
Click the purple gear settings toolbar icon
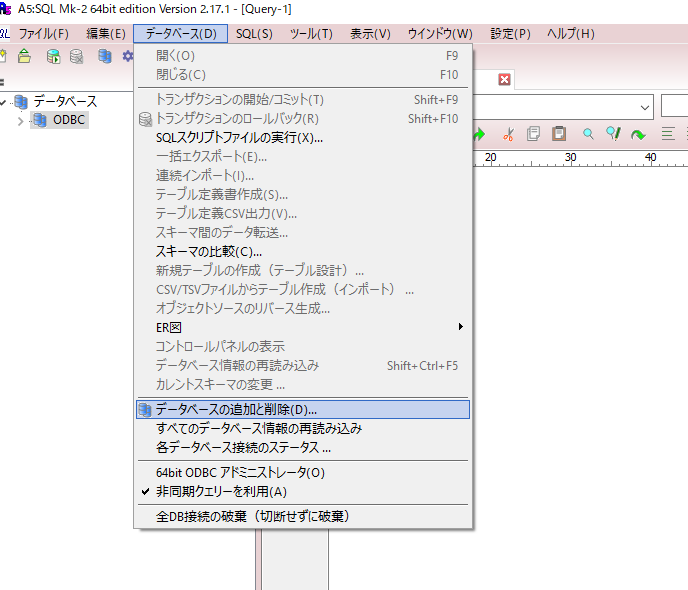pos(128,56)
